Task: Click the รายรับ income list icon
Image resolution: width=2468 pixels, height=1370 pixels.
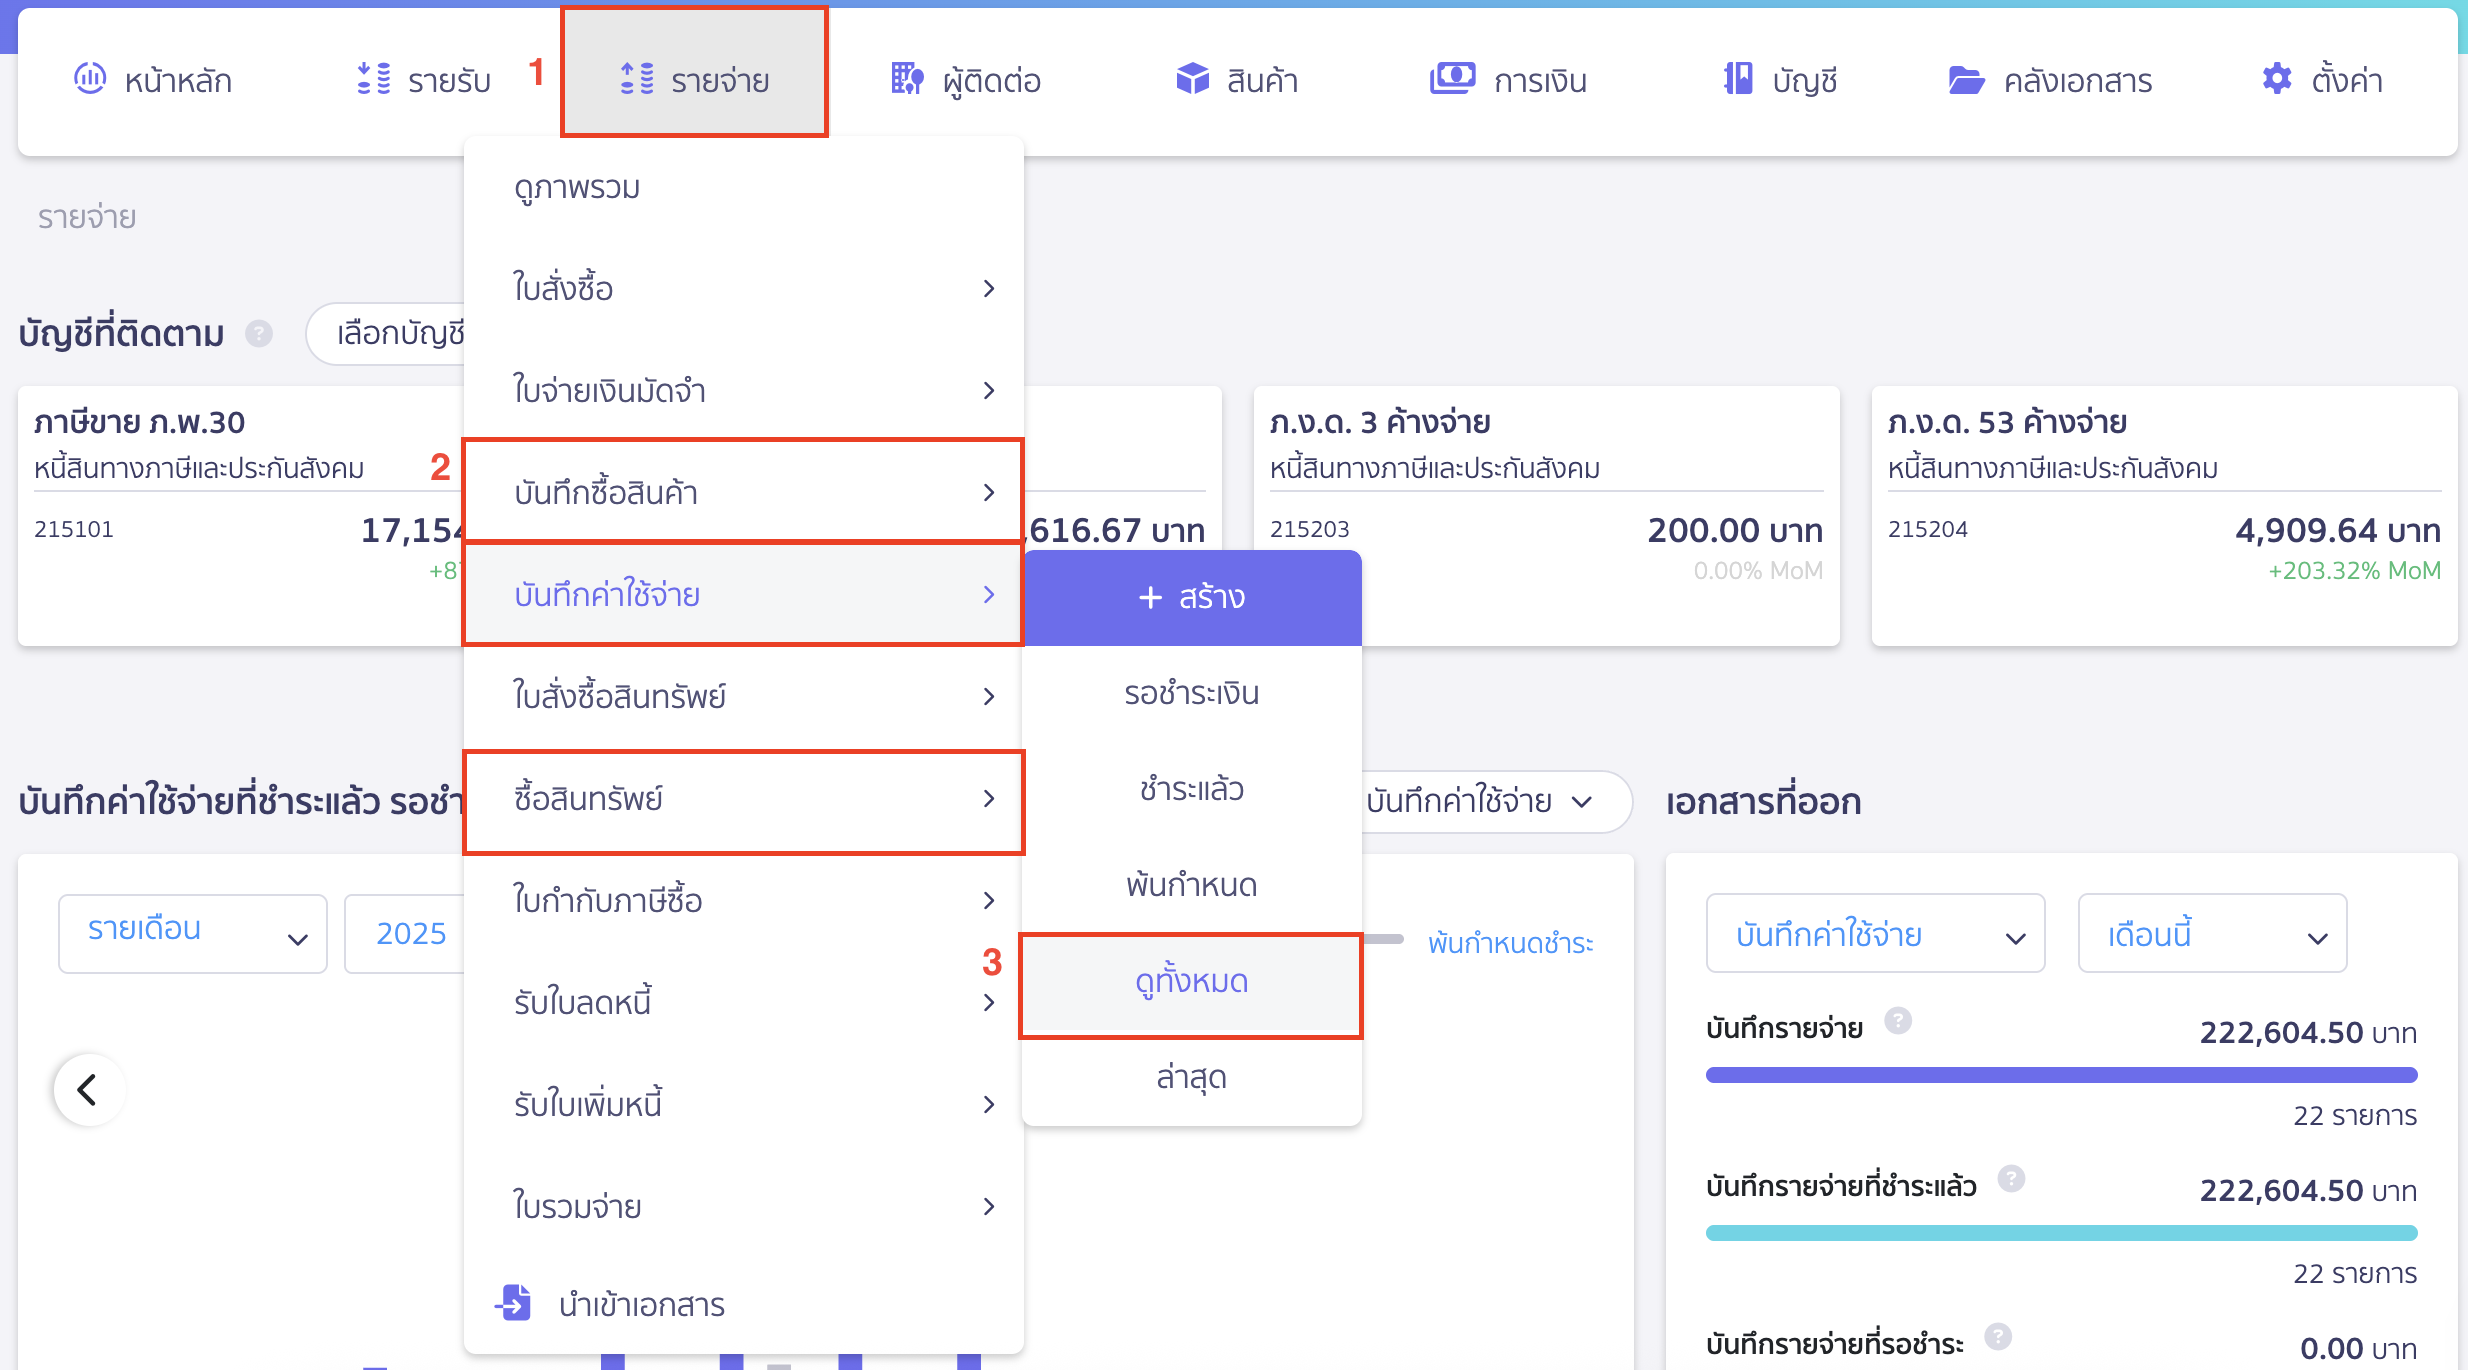Action: 374,78
